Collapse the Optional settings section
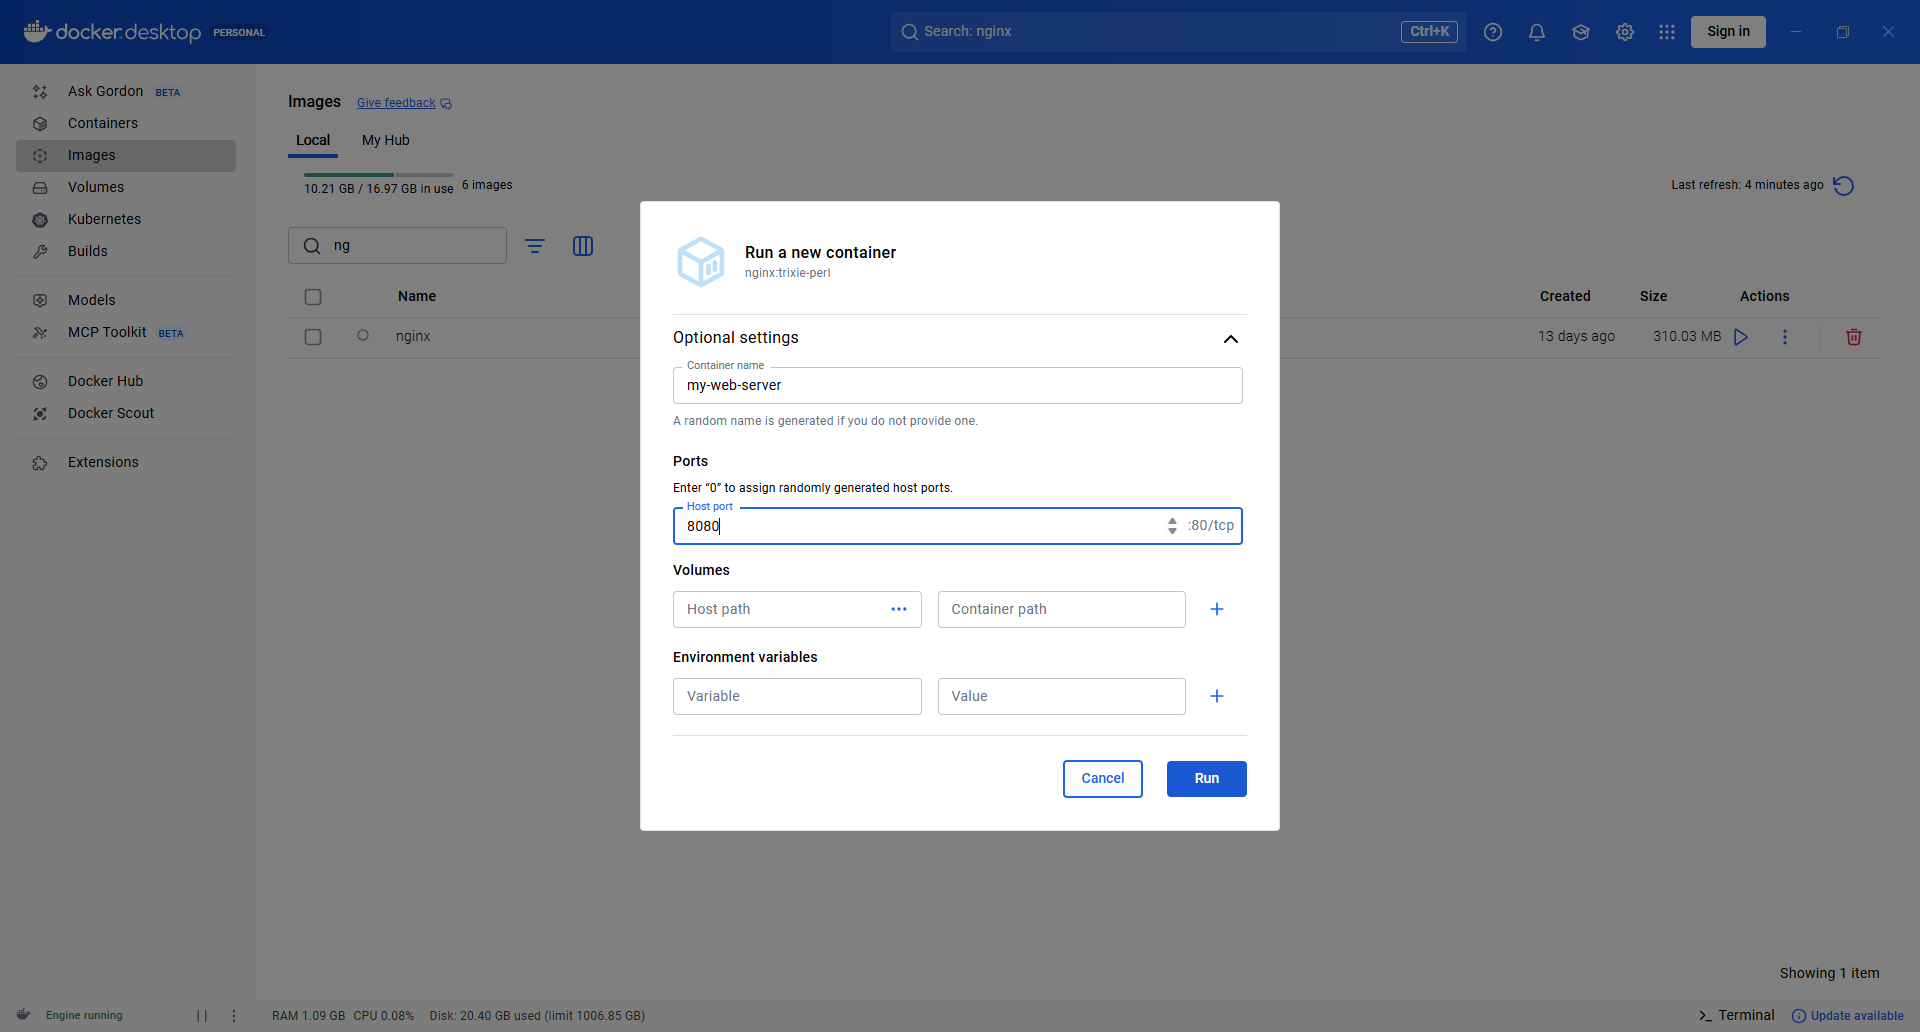Screen dimensions: 1920x1032 [1231, 339]
